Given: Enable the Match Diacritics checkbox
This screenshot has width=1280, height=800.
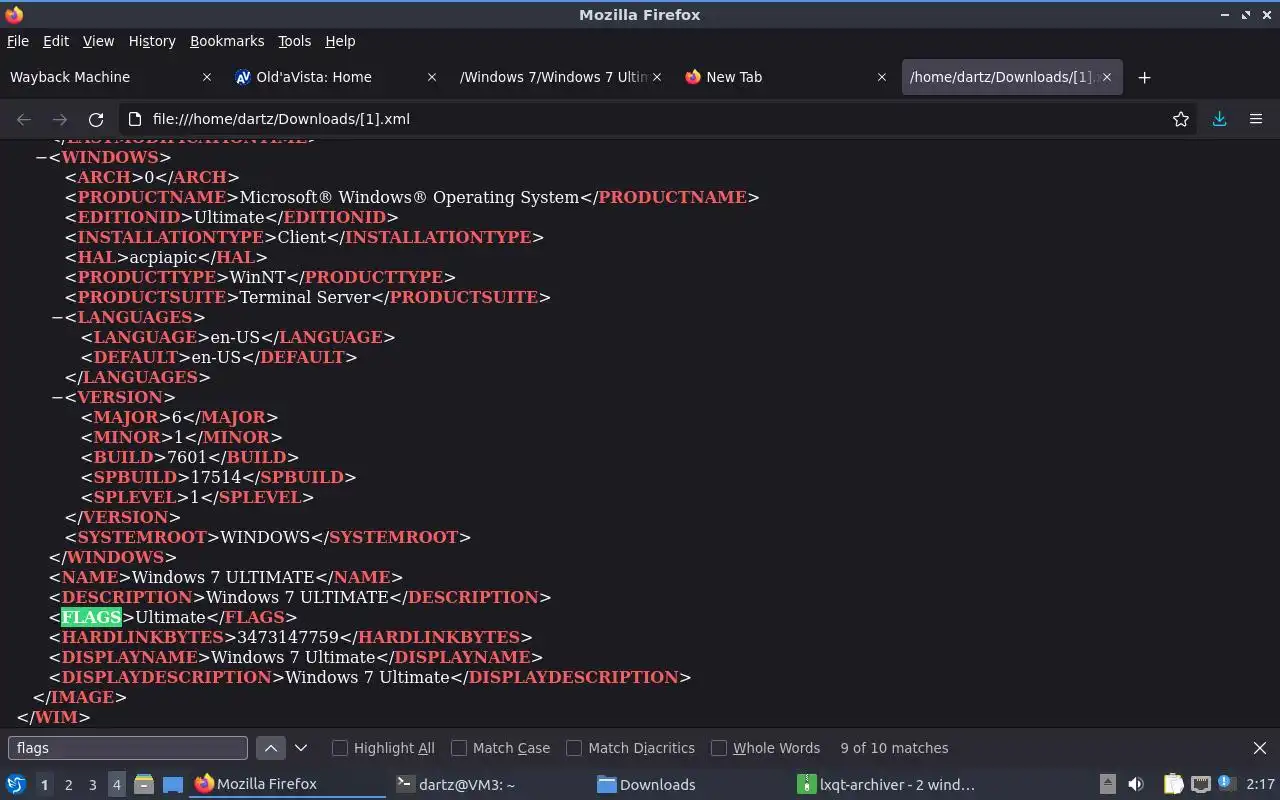Looking at the screenshot, I should point(574,748).
